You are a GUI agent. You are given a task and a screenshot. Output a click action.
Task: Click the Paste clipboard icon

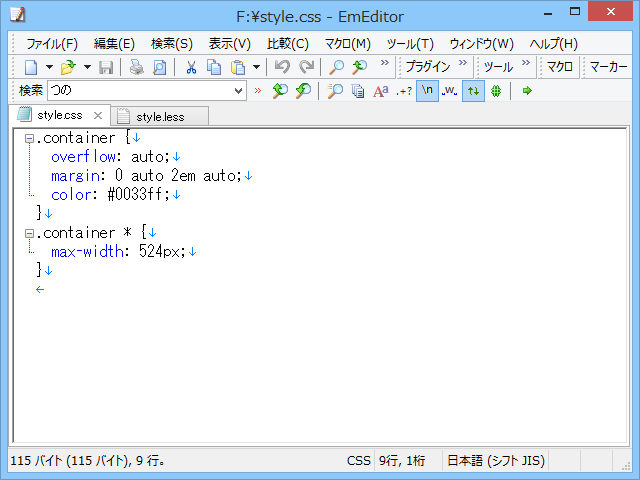[x=238, y=67]
